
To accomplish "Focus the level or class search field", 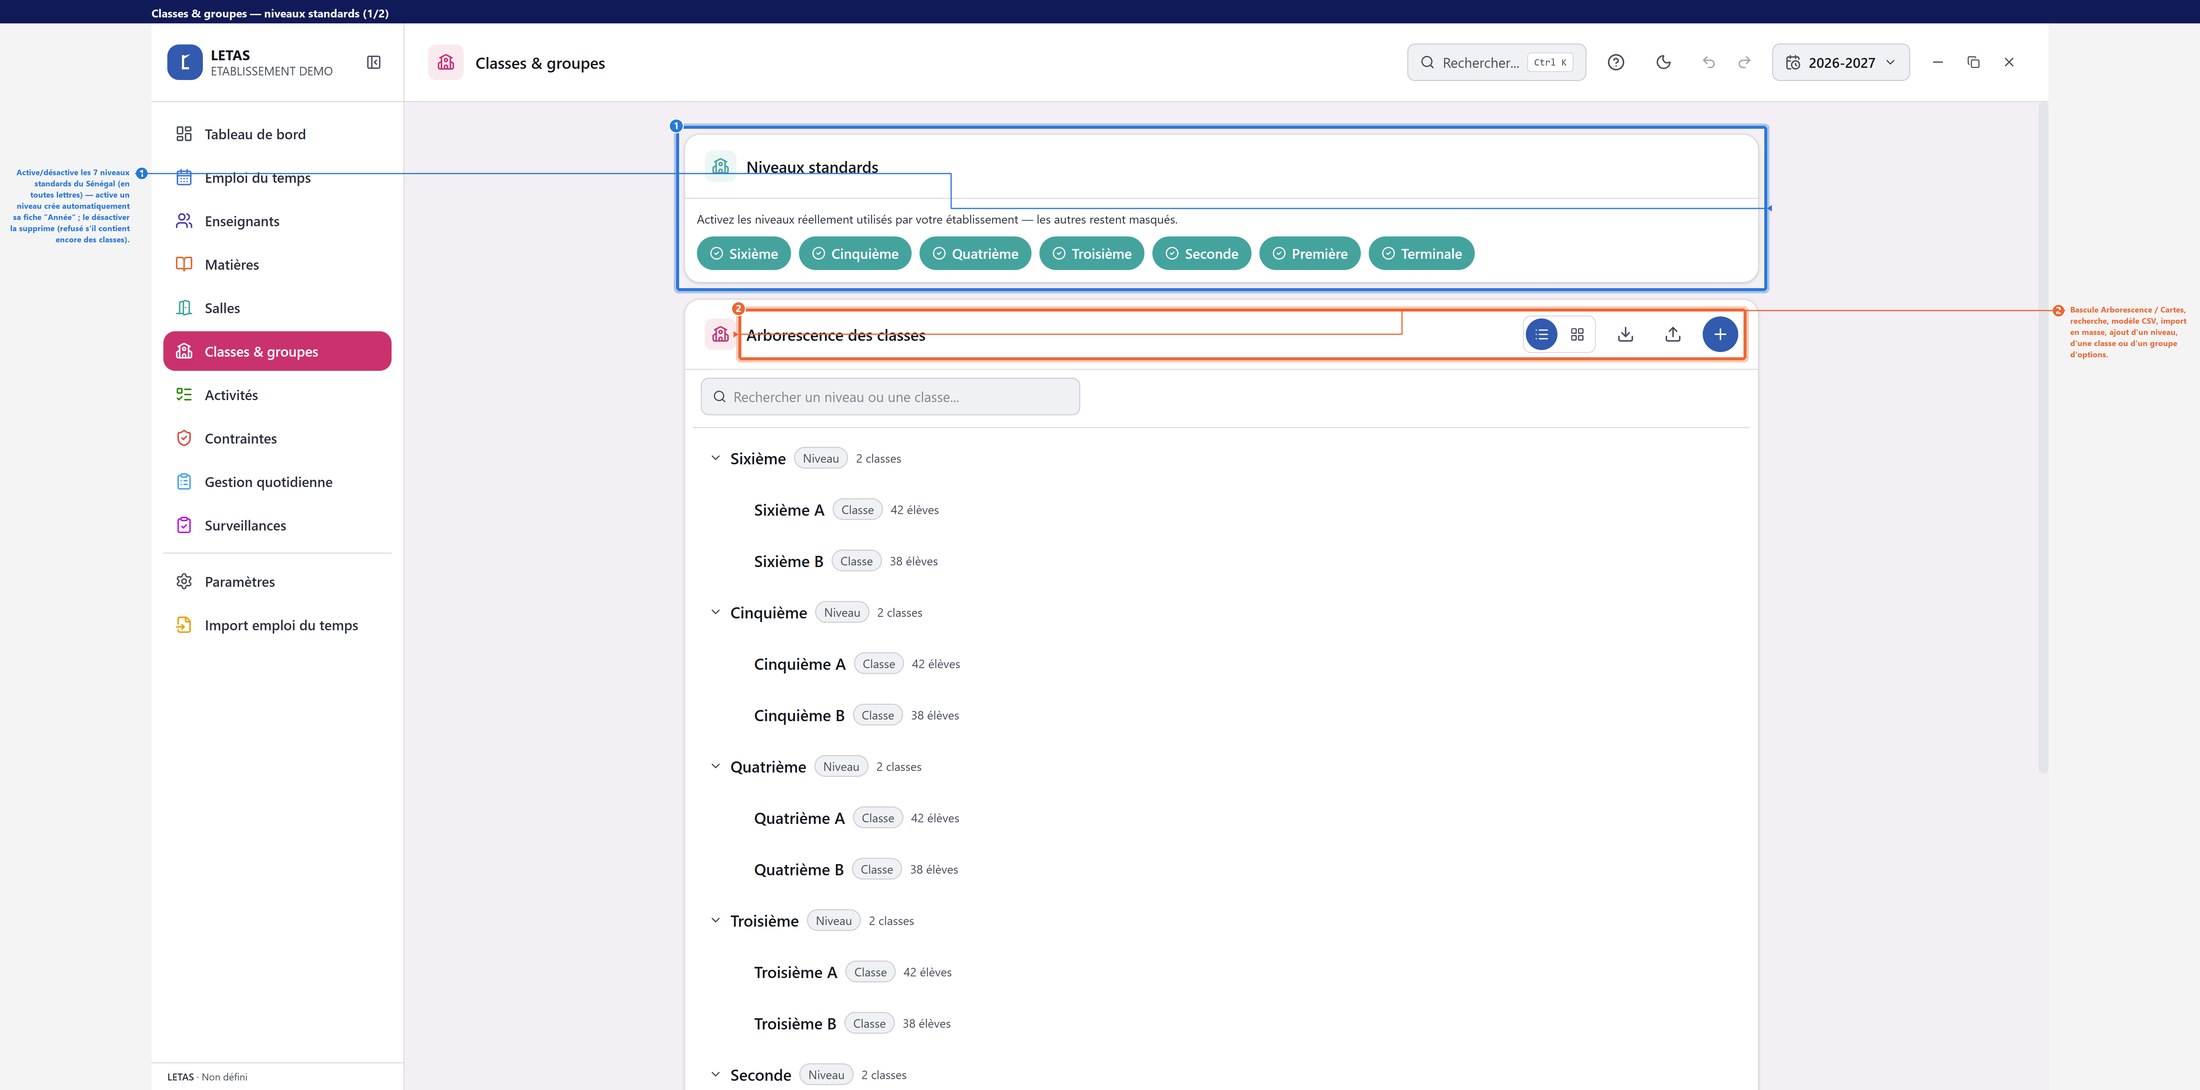I will (890, 397).
